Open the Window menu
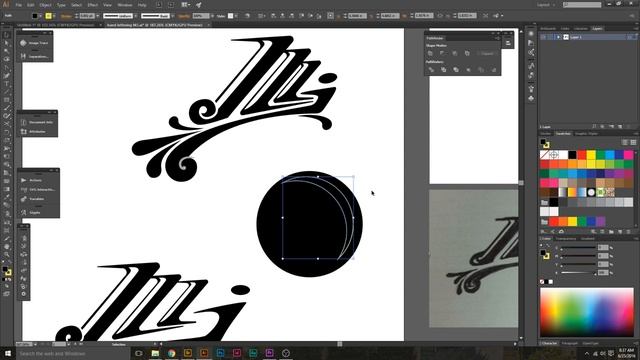Screen dimensions: 640x360 [124, 5]
